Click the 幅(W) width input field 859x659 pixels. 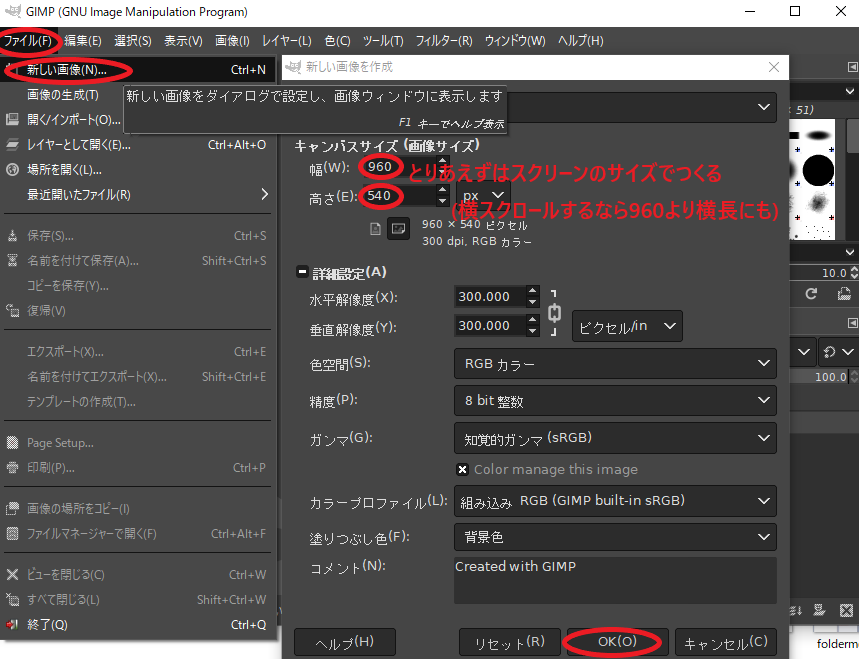coord(398,167)
